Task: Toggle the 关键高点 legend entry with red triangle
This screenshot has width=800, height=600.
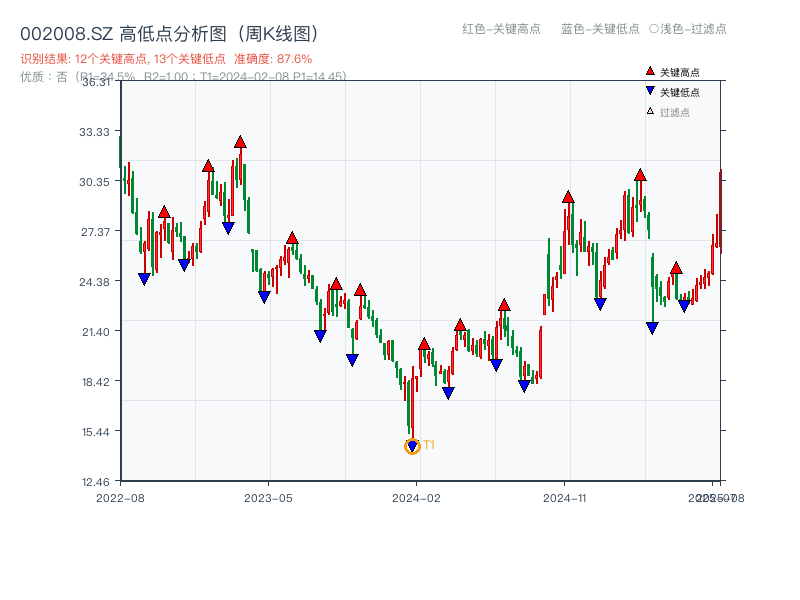Action: pyautogui.click(x=672, y=72)
